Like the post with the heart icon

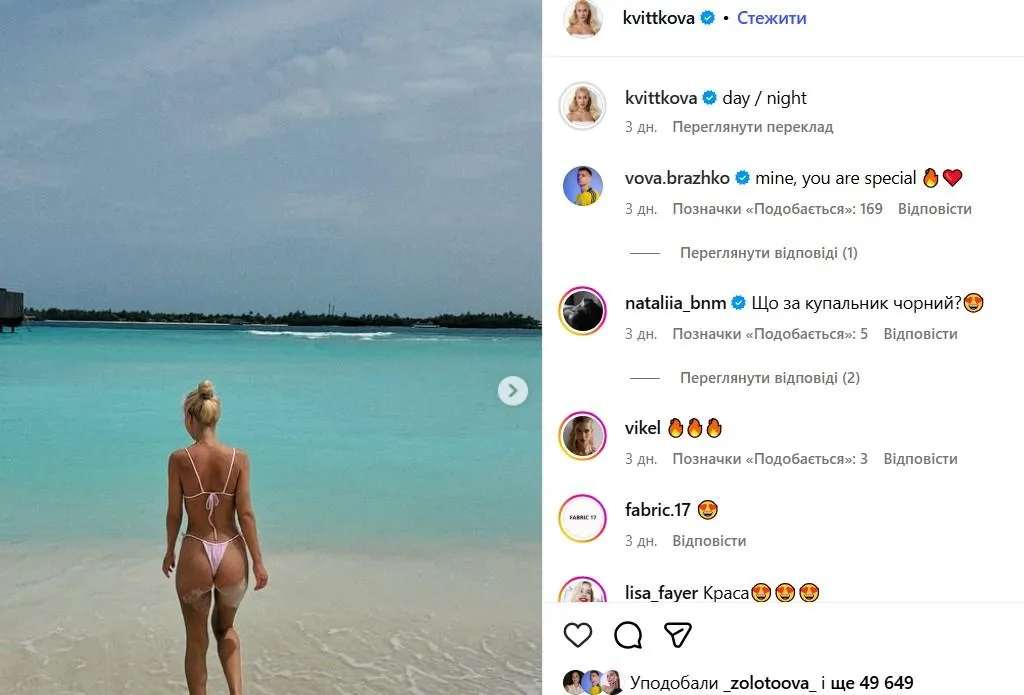(x=578, y=635)
